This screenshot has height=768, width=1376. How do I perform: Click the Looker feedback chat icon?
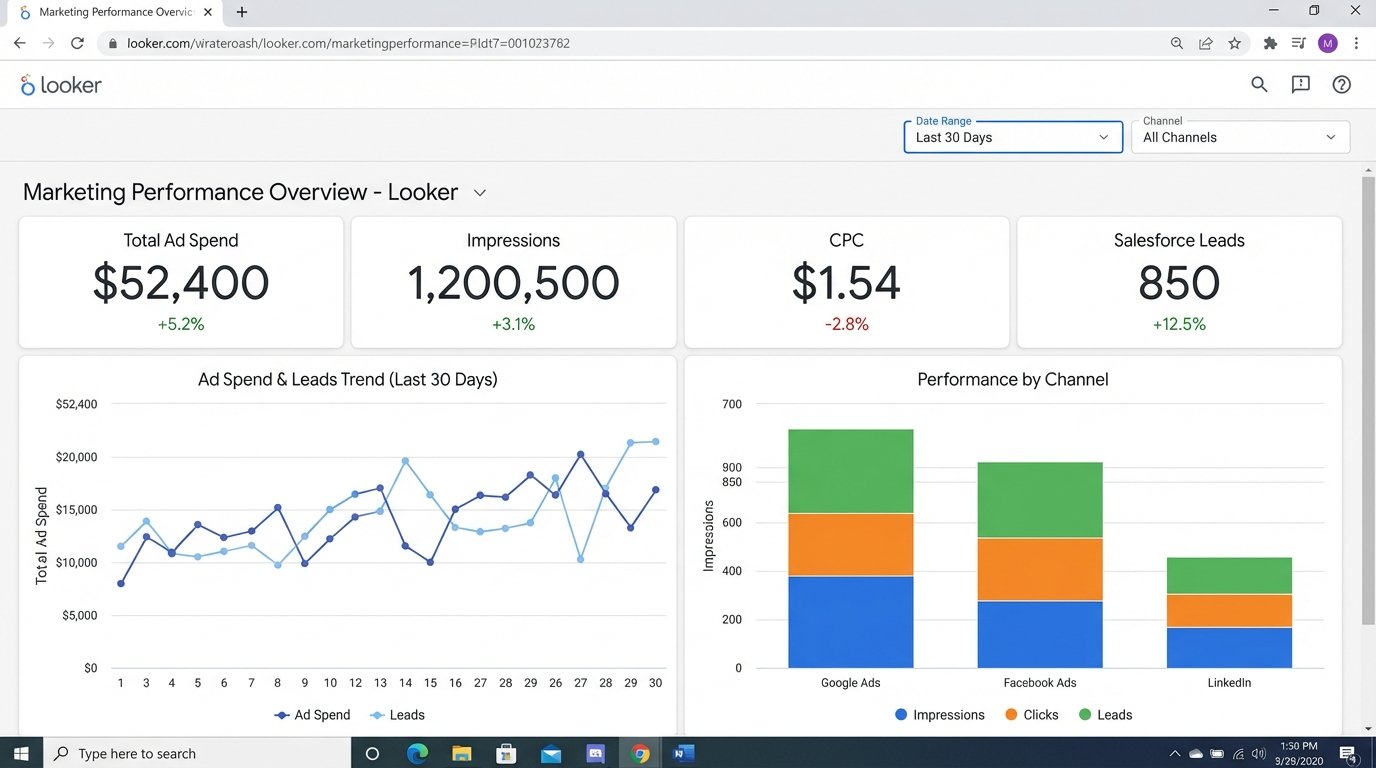1300,84
